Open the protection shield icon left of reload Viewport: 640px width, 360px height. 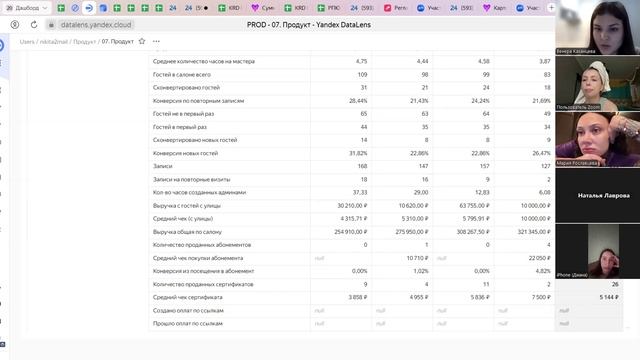[x=15, y=25]
